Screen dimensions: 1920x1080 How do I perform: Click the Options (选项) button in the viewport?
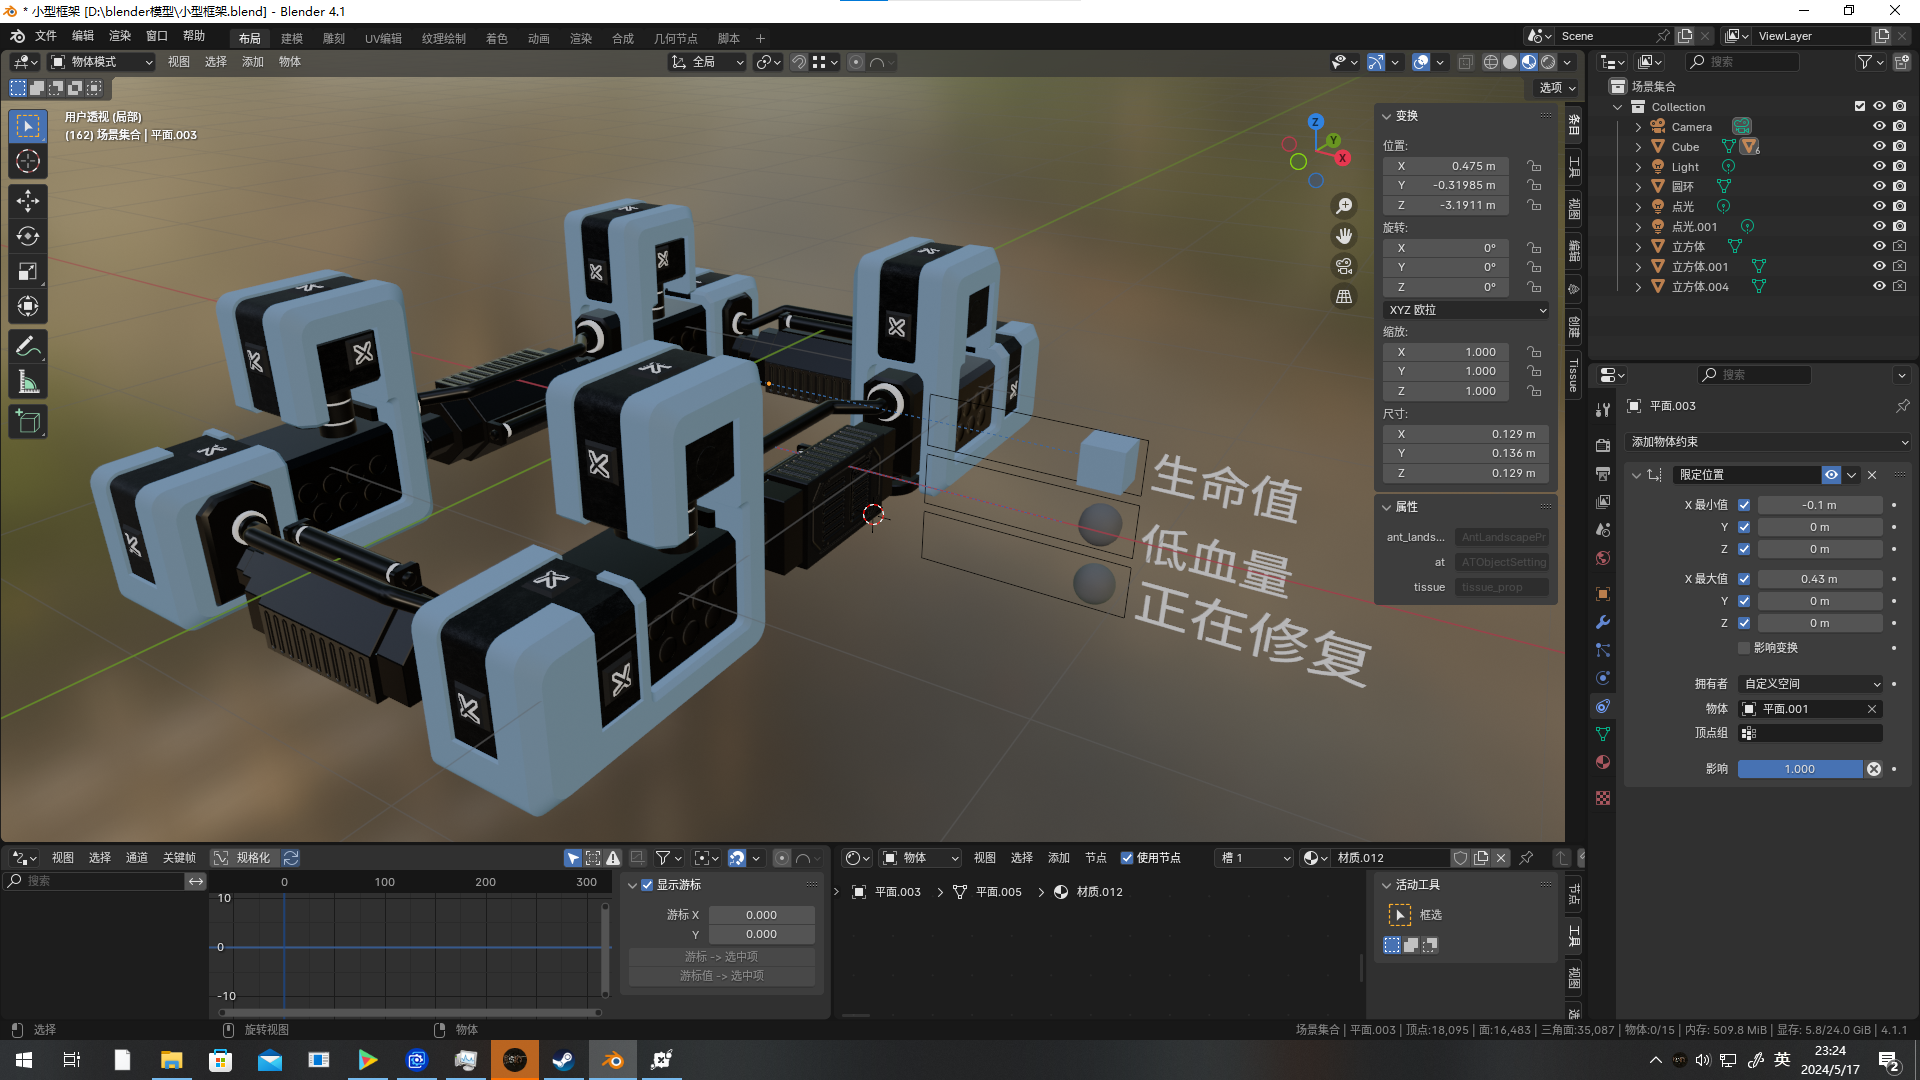1556,88
